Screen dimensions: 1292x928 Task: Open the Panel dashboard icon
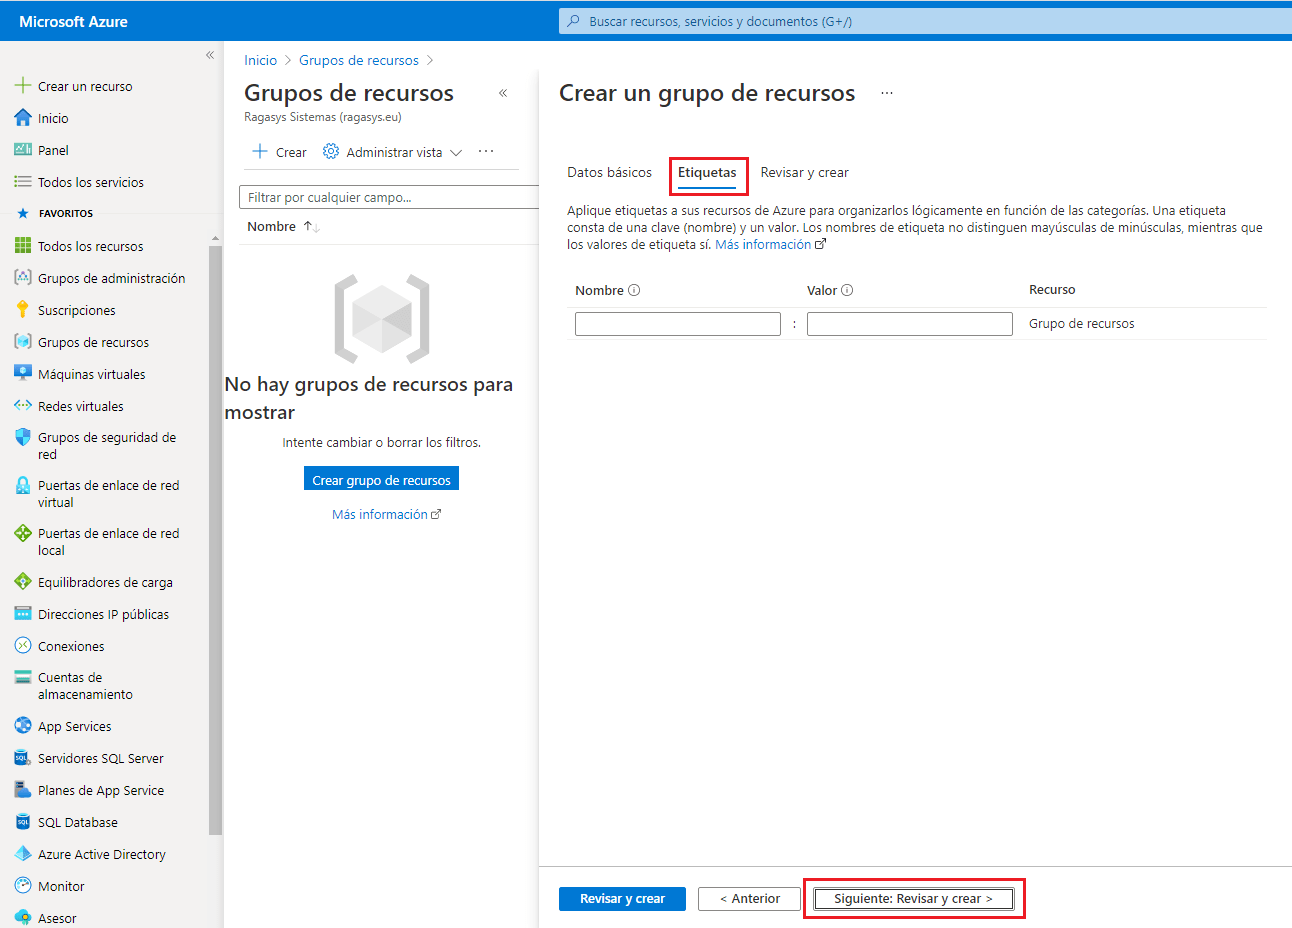[x=23, y=150]
